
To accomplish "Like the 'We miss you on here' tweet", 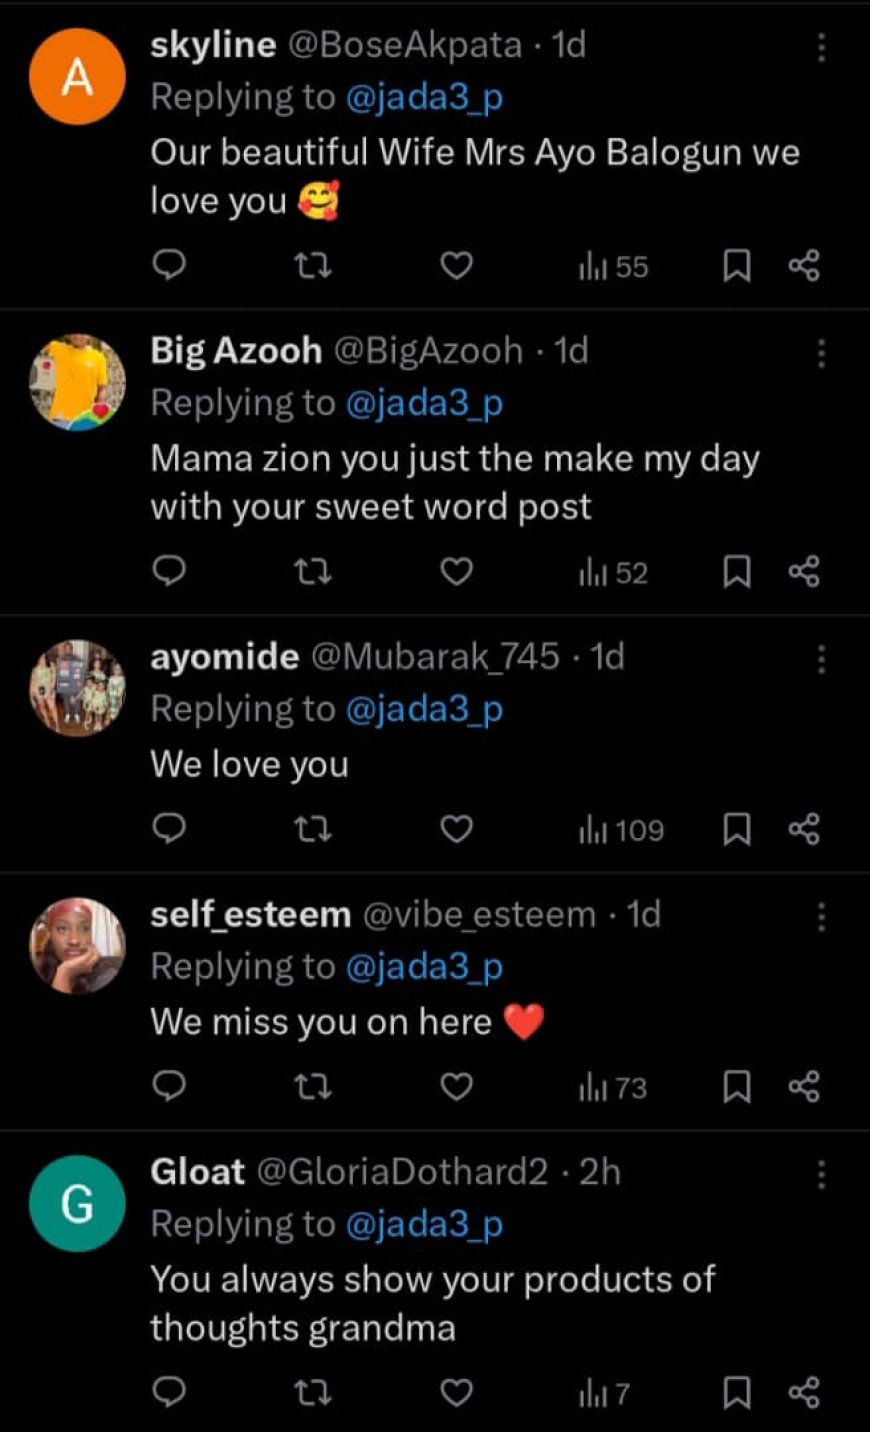I will (x=457, y=1087).
